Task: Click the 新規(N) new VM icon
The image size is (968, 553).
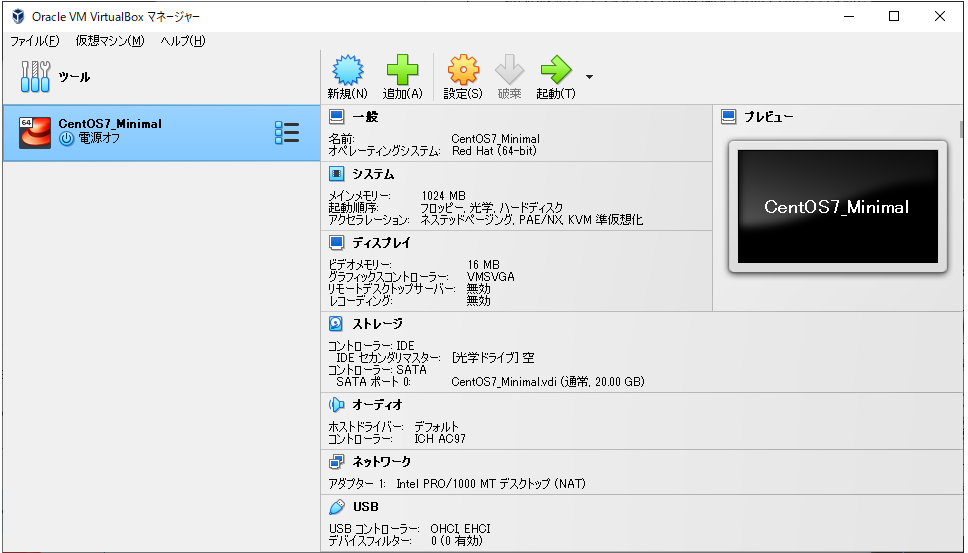Action: coord(347,70)
